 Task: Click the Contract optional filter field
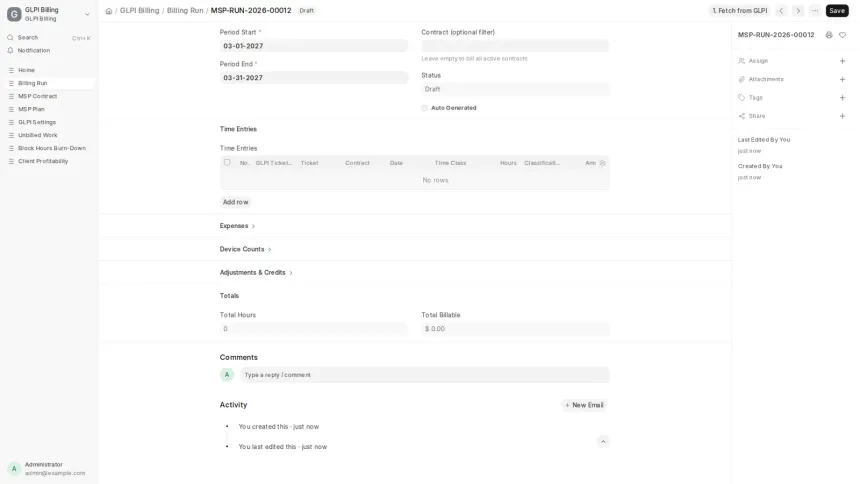coord(515,46)
